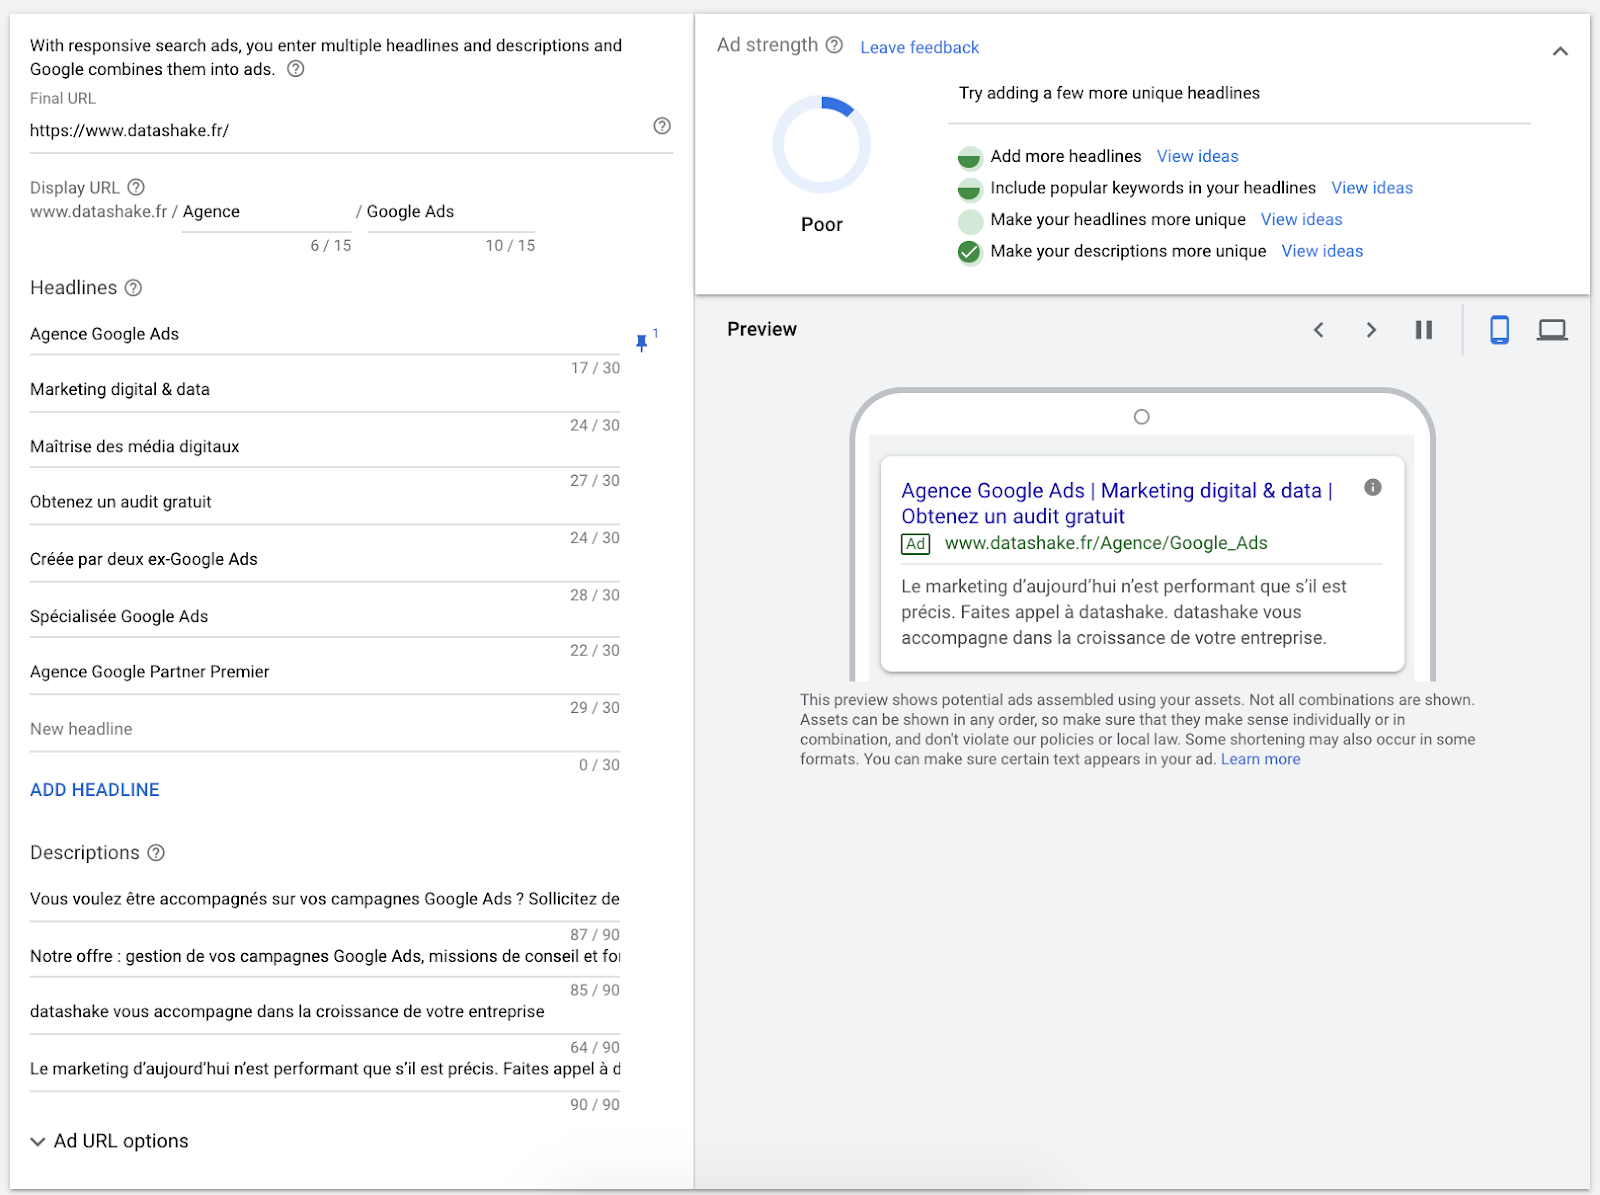Switch preview to mobile view
The width and height of the screenshot is (1600, 1195).
click(1499, 329)
